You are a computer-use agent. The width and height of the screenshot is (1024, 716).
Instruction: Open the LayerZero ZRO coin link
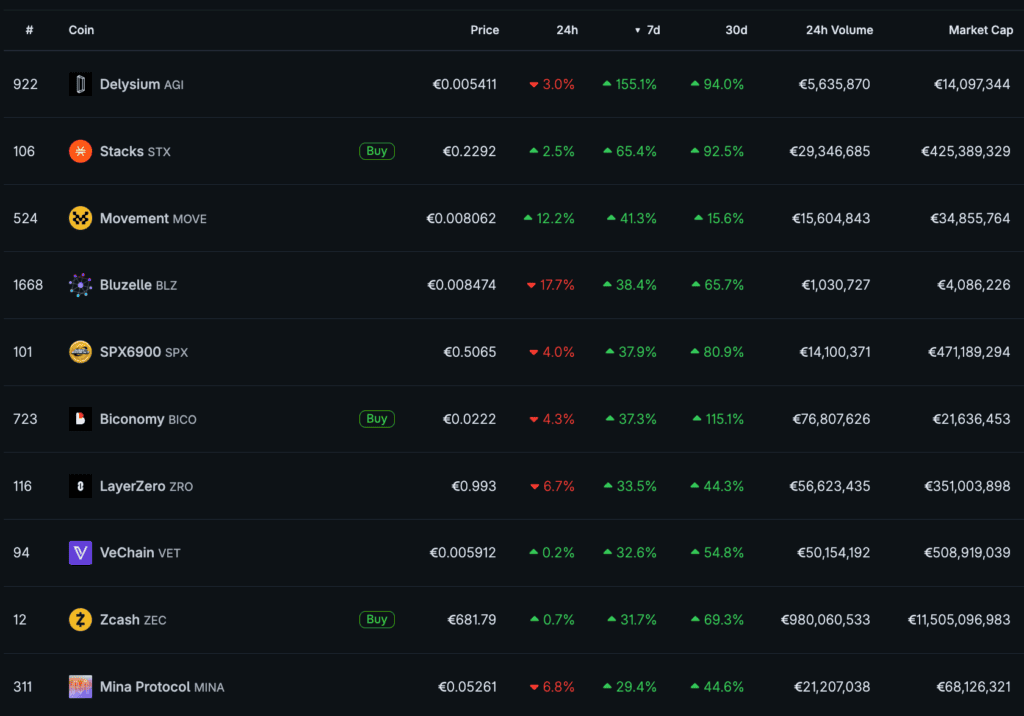146,486
